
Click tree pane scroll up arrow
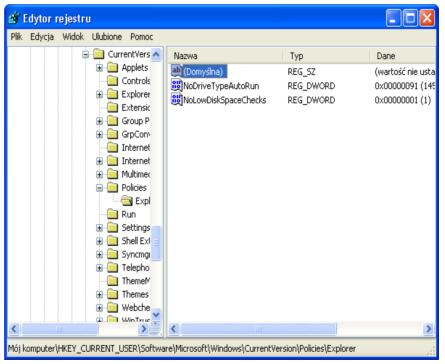[156, 55]
